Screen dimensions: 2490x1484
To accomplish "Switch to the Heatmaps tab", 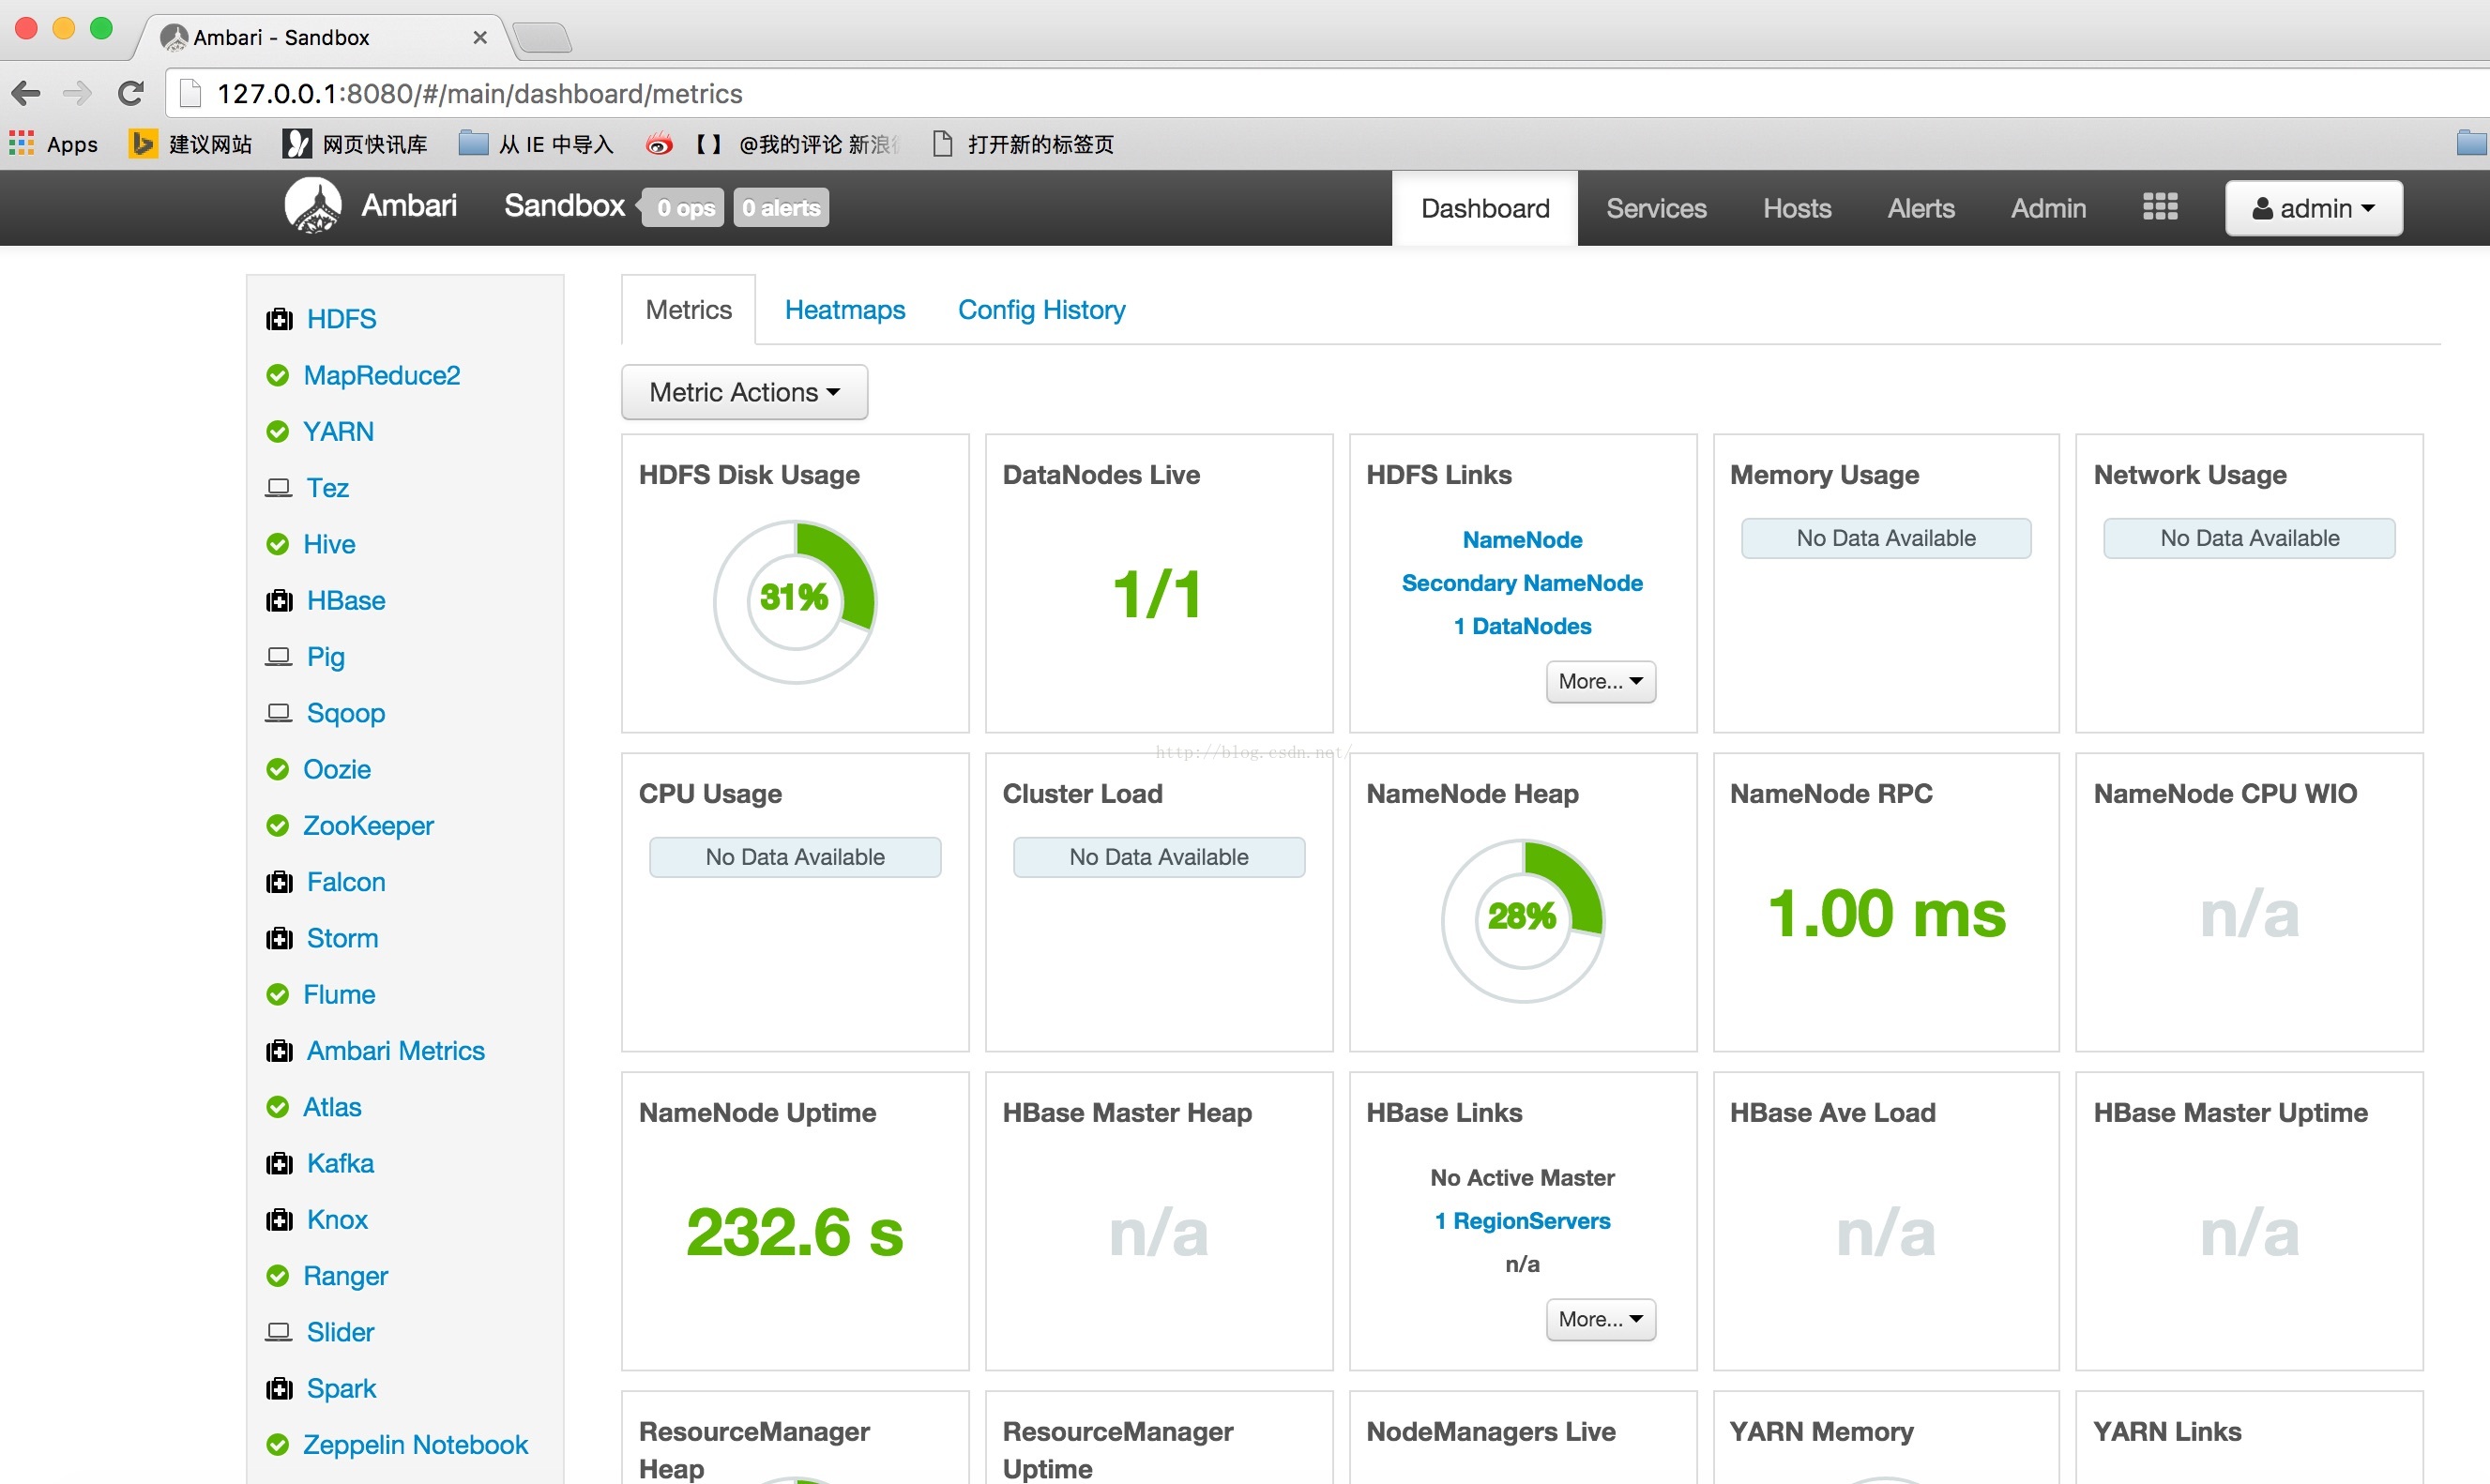I will pyautogui.click(x=844, y=310).
